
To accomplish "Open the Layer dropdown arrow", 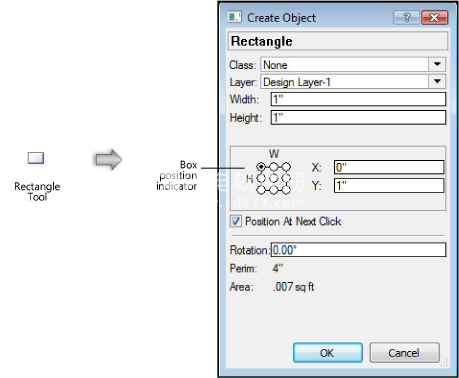I will tap(437, 81).
